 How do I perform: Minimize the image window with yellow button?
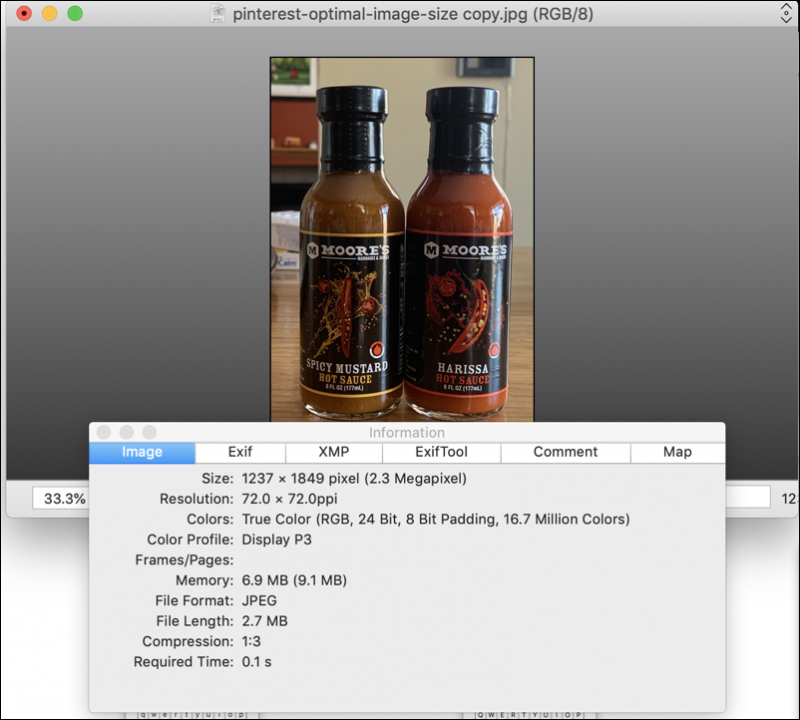click(x=49, y=14)
